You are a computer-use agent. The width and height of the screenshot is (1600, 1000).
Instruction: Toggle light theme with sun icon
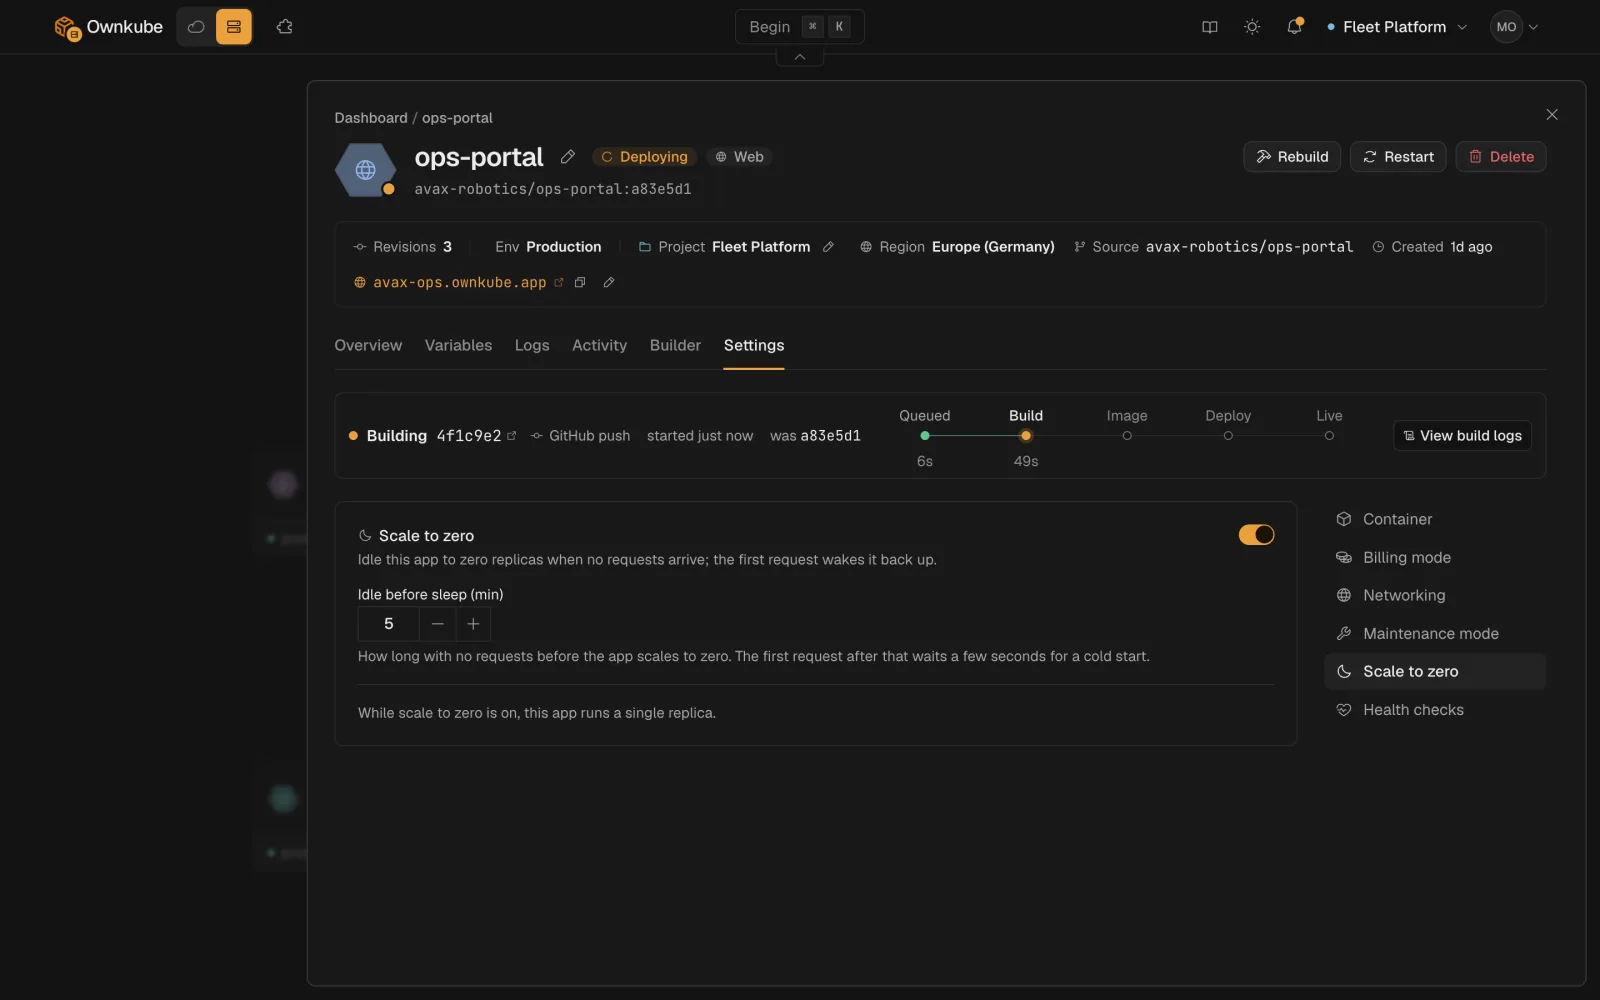pyautogui.click(x=1252, y=27)
